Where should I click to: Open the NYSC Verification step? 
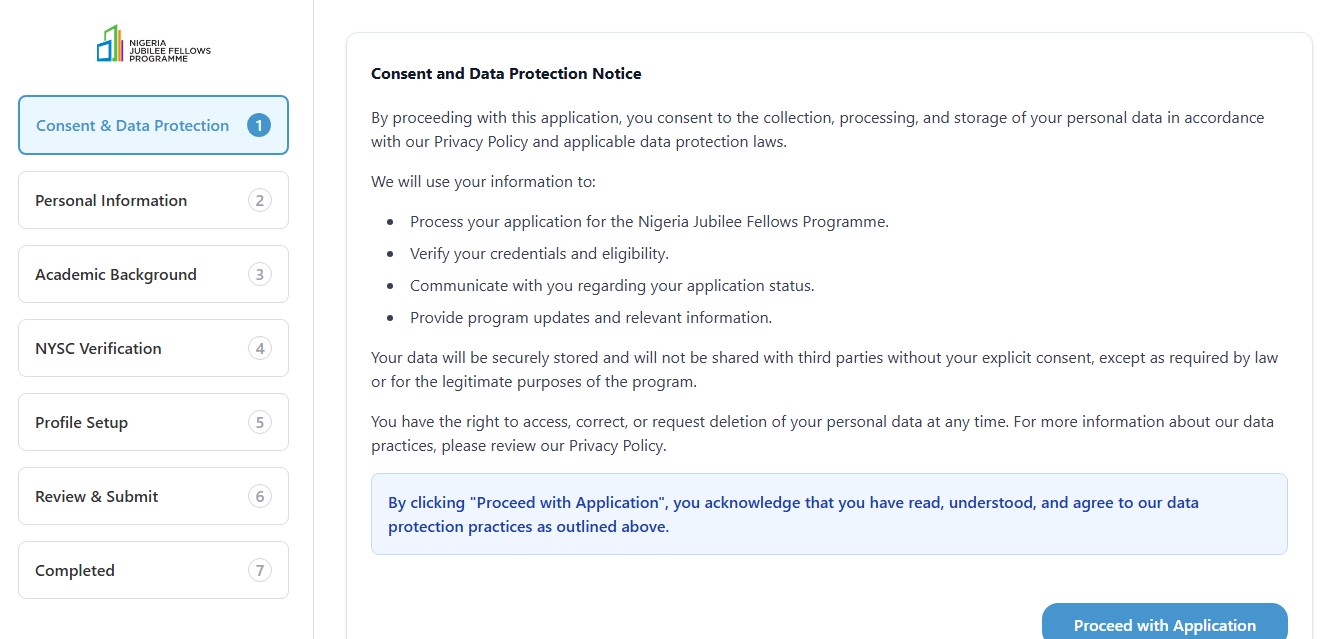tap(98, 349)
